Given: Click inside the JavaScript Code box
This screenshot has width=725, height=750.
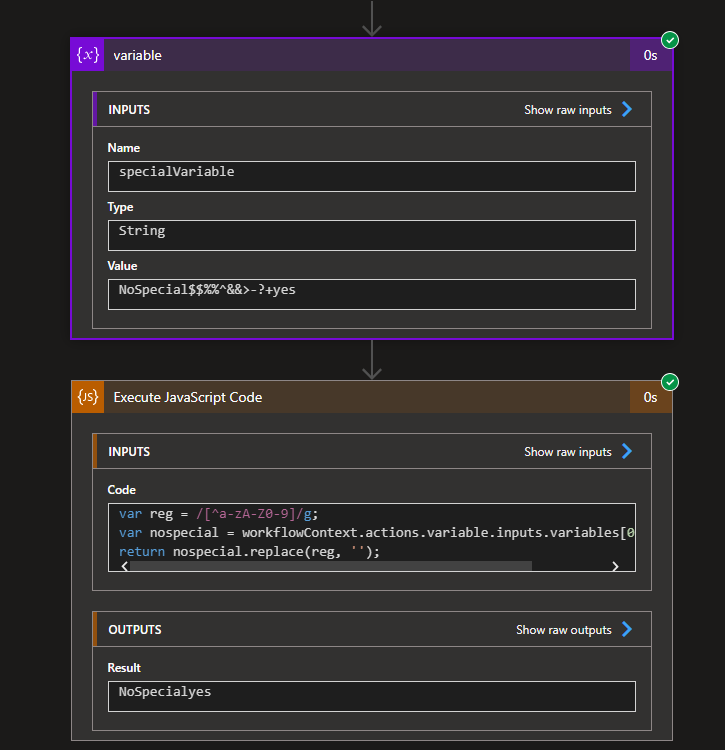Looking at the screenshot, I should click(x=372, y=537).
